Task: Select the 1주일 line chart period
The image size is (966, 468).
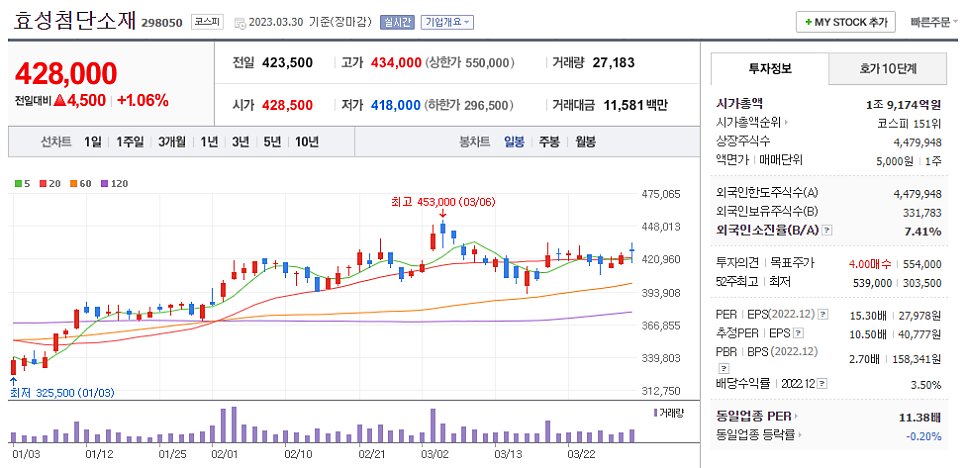Action: (x=129, y=142)
